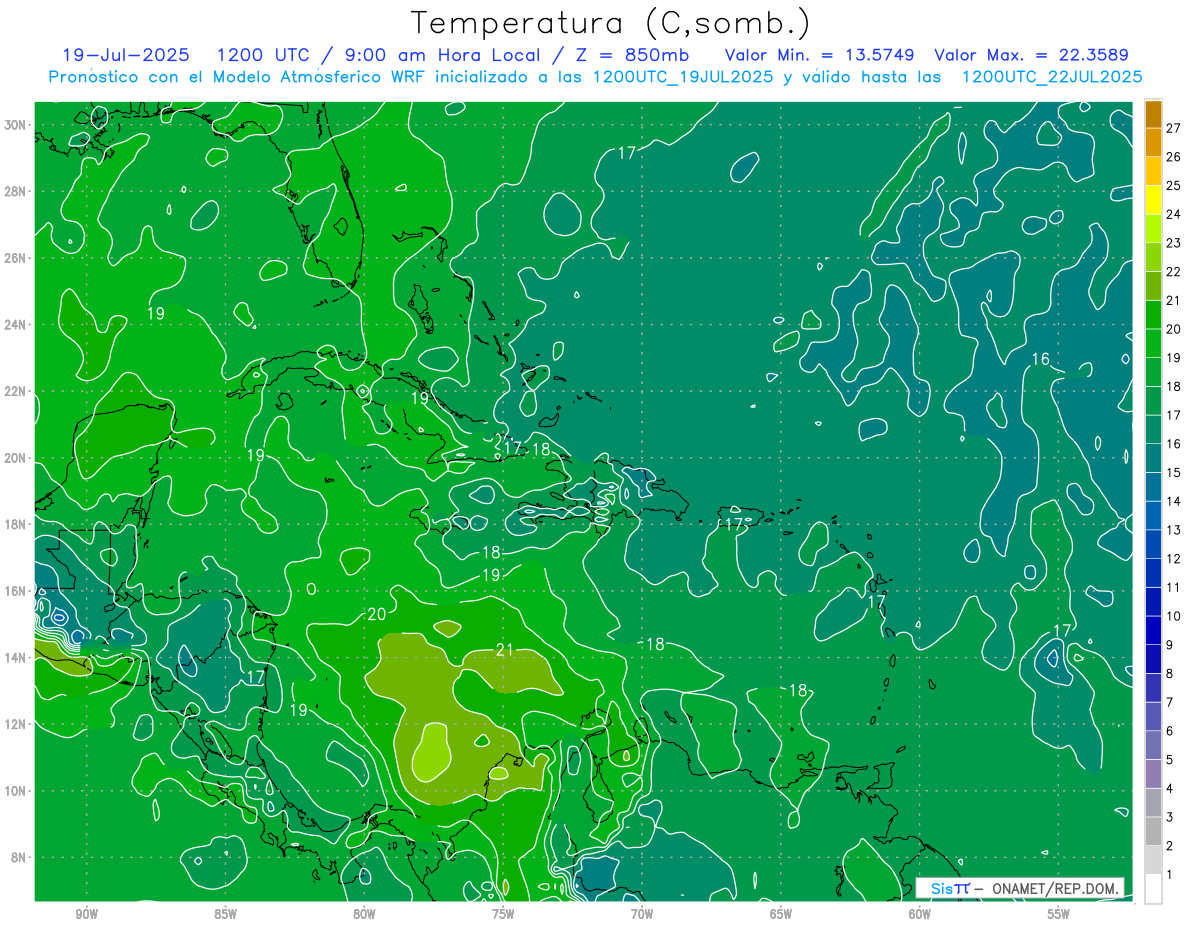Select the "Valor Min. = 13.5749" readout
This screenshot has width=1200, height=927.
[x=819, y=55]
